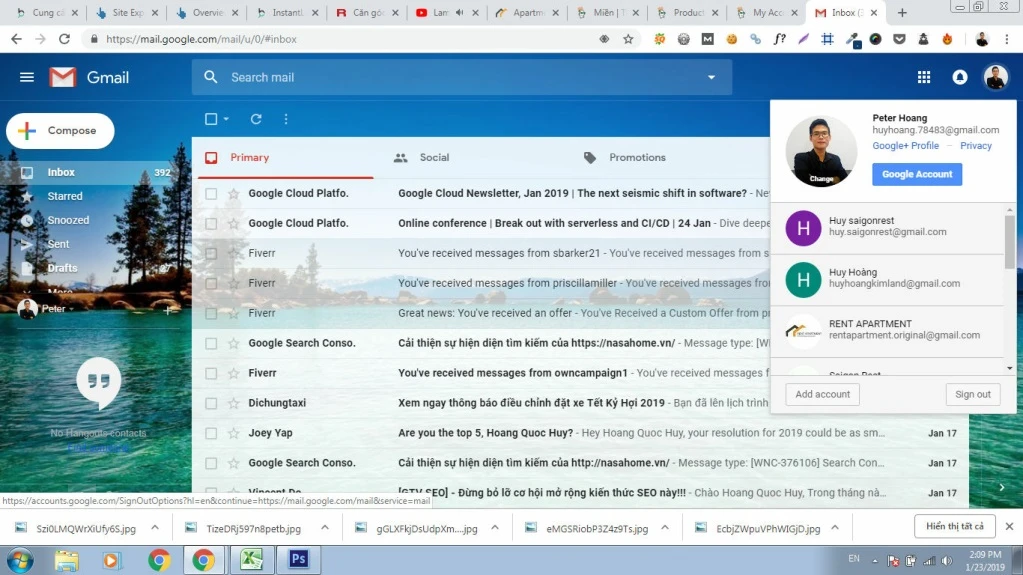
Task: Click the blue Google Account button
Action: pyautogui.click(x=916, y=174)
